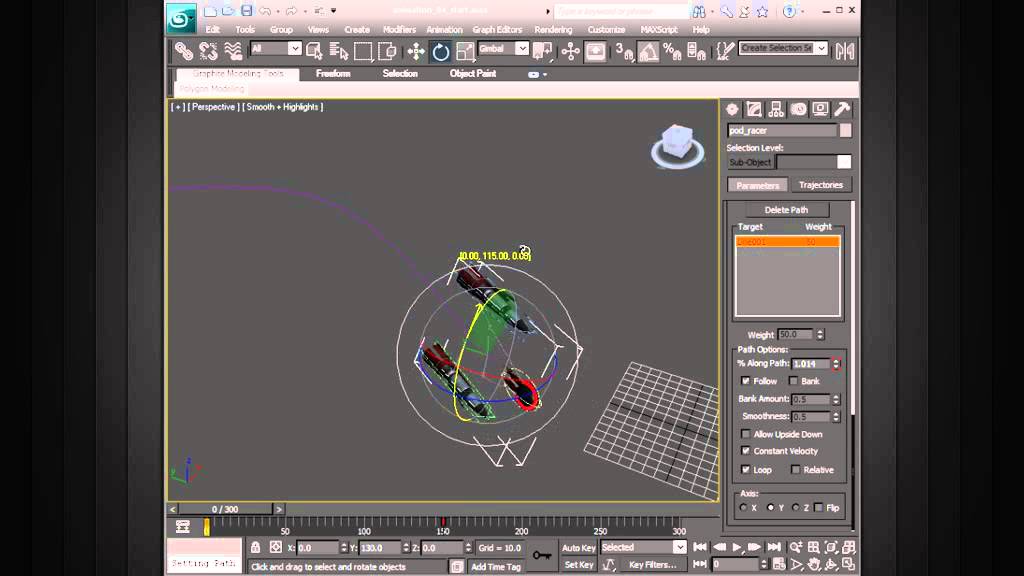Click the Set Keys large key icon
The height and width of the screenshot is (576, 1024).
(x=541, y=556)
